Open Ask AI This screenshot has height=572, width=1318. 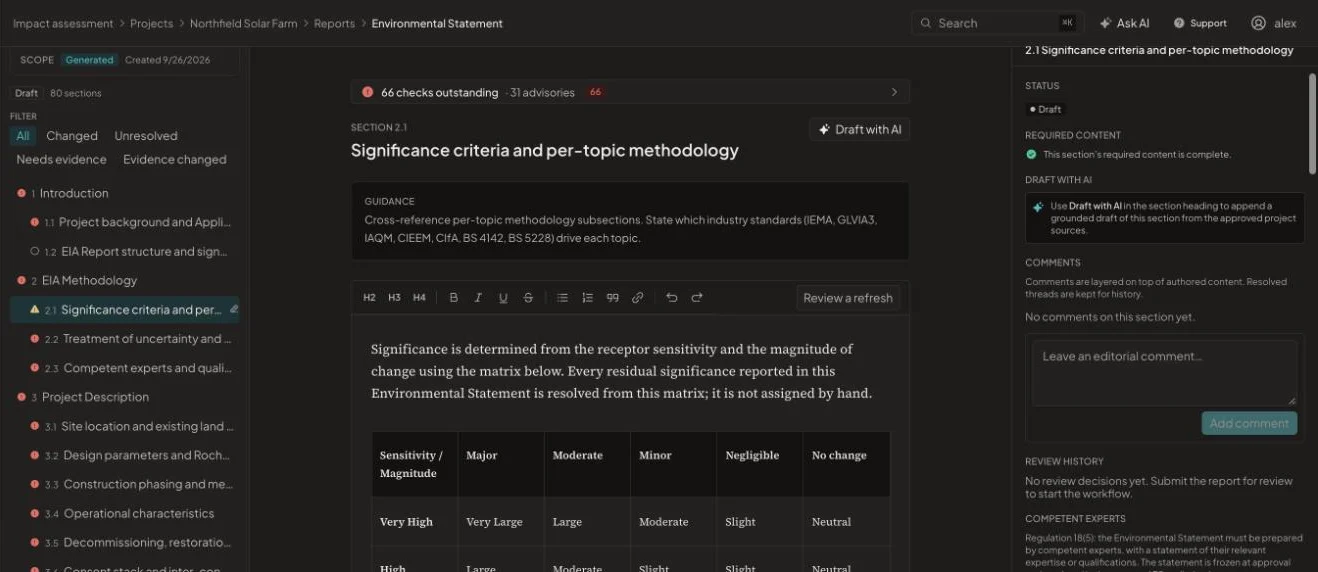coord(1124,23)
